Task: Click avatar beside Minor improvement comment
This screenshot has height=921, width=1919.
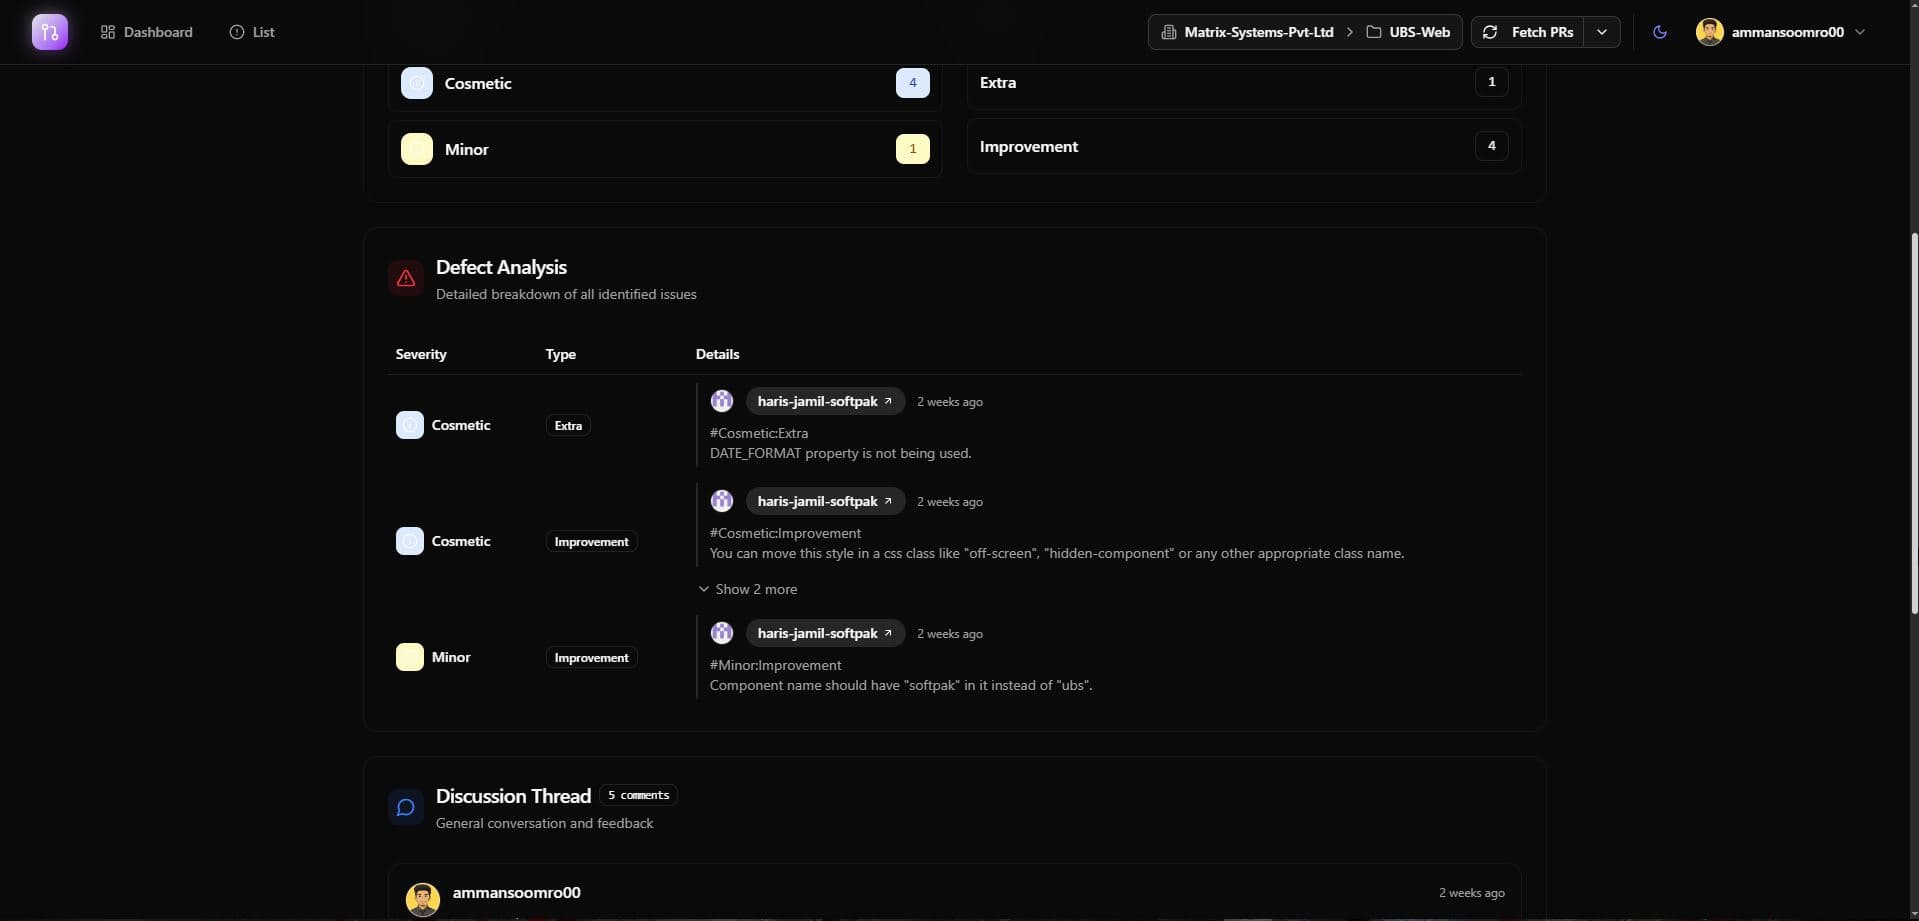Action: coord(722,633)
